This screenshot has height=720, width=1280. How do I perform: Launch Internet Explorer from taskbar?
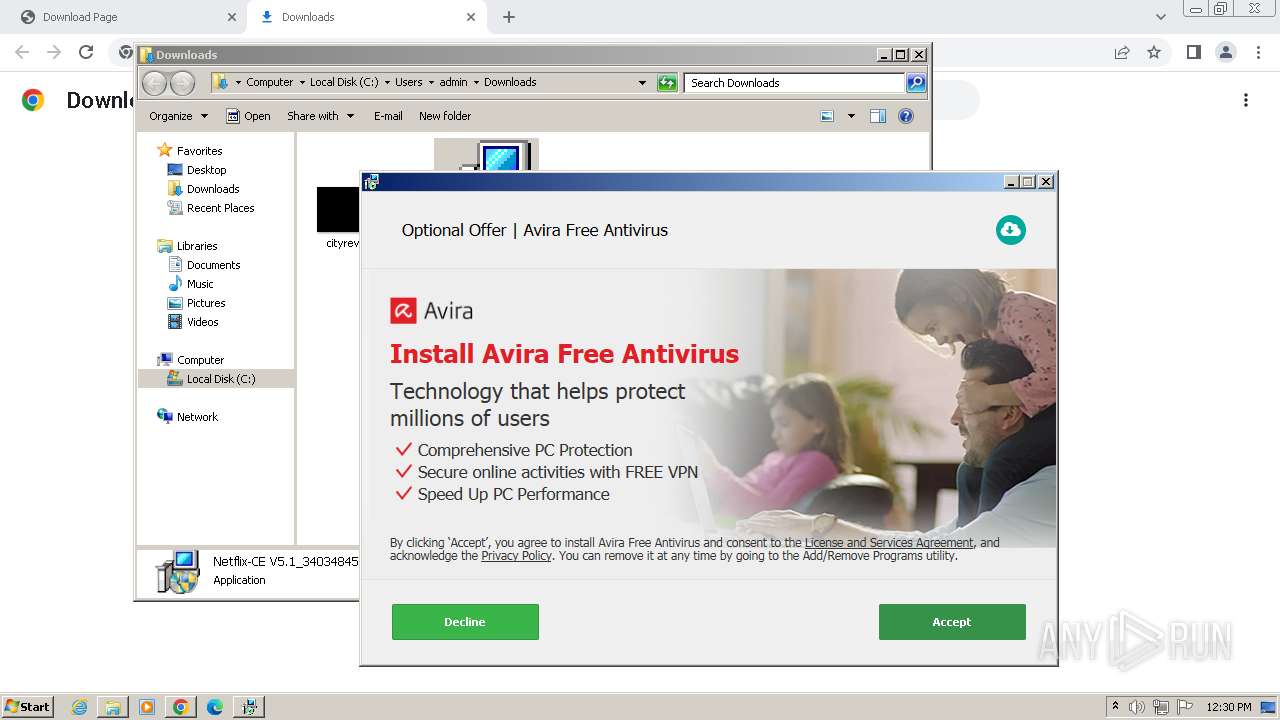click(x=80, y=707)
